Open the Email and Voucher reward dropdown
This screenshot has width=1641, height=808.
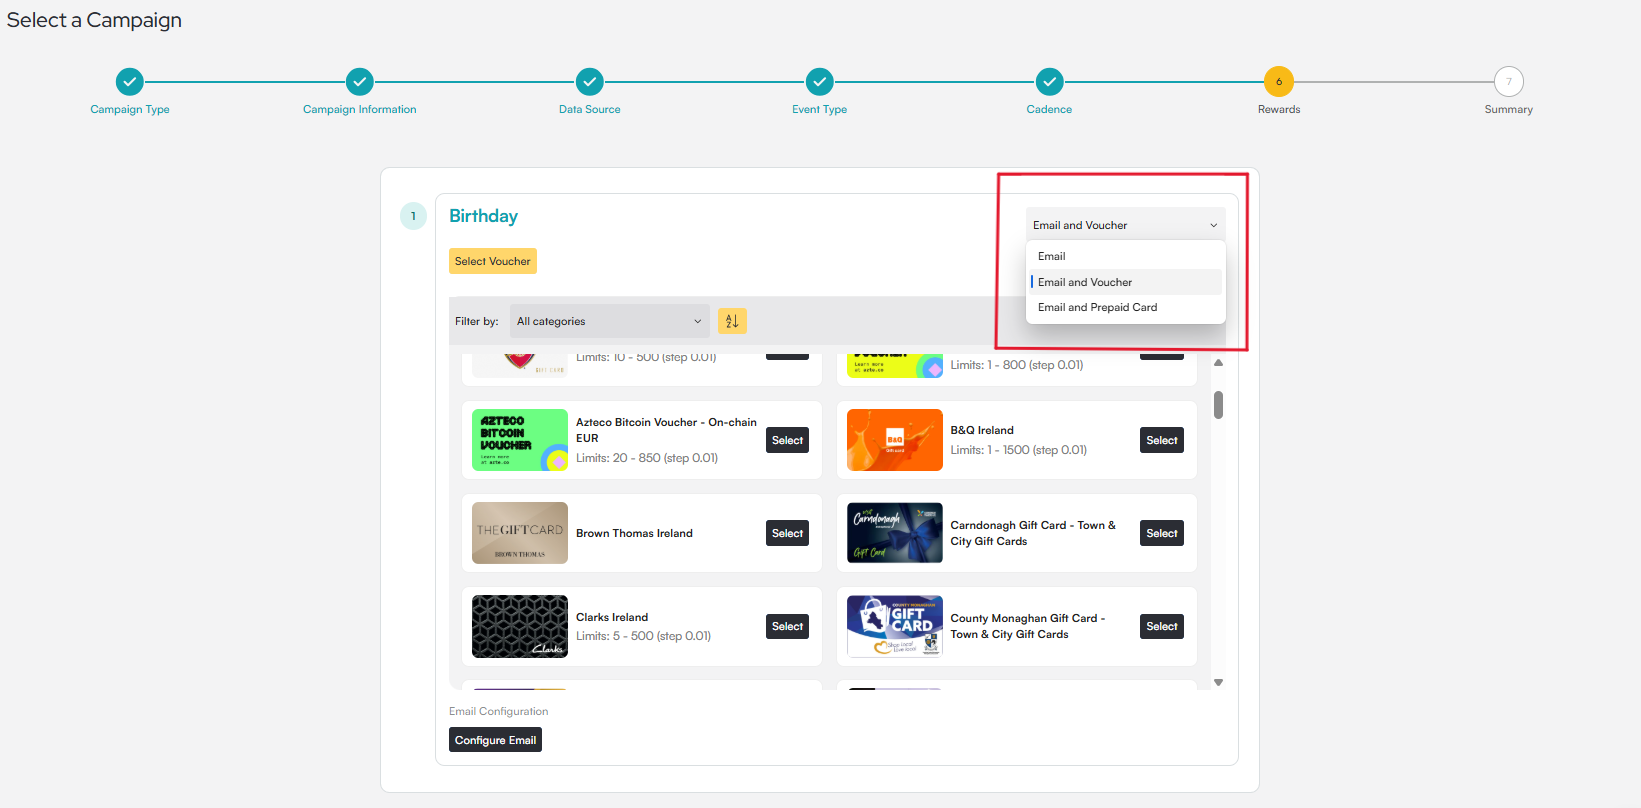tap(1125, 225)
